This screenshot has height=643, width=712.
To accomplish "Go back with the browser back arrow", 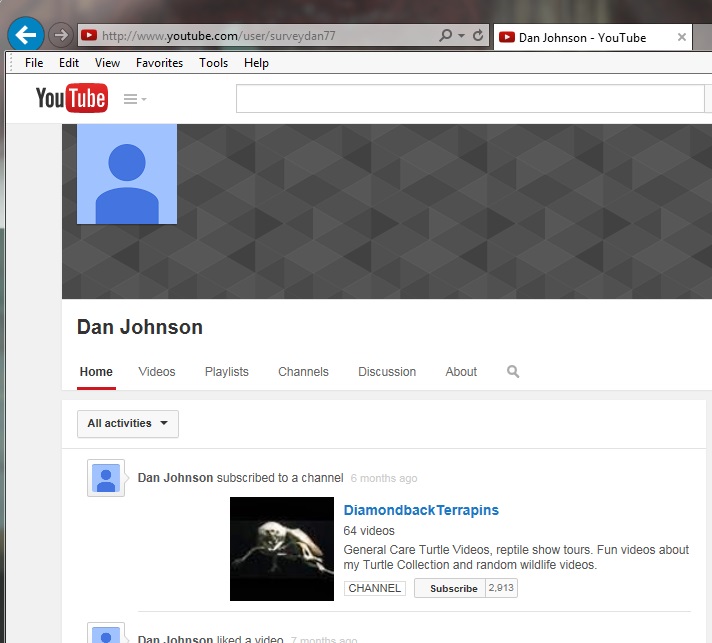I will (x=25, y=34).
